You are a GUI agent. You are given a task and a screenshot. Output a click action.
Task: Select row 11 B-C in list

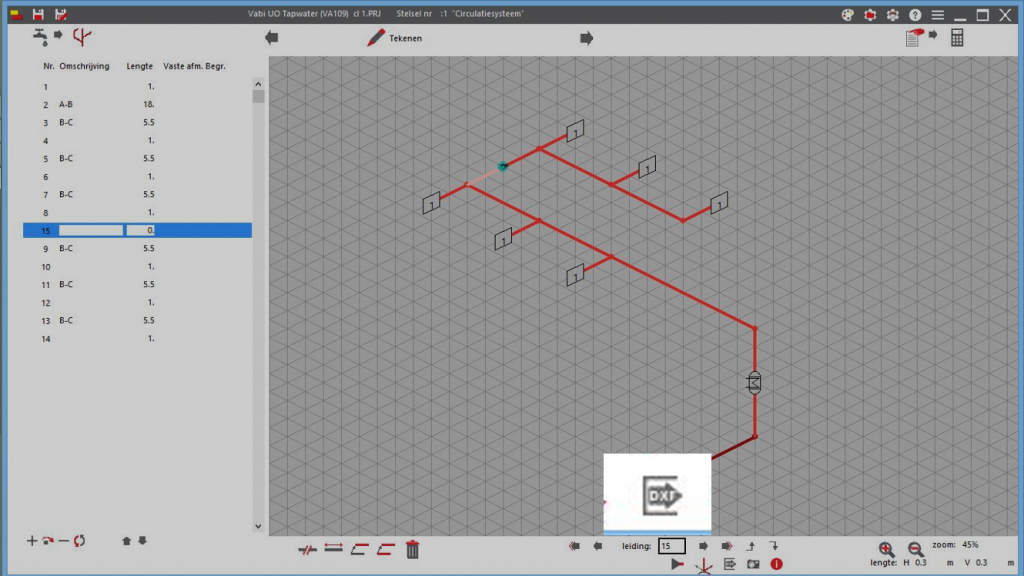tap(137, 284)
